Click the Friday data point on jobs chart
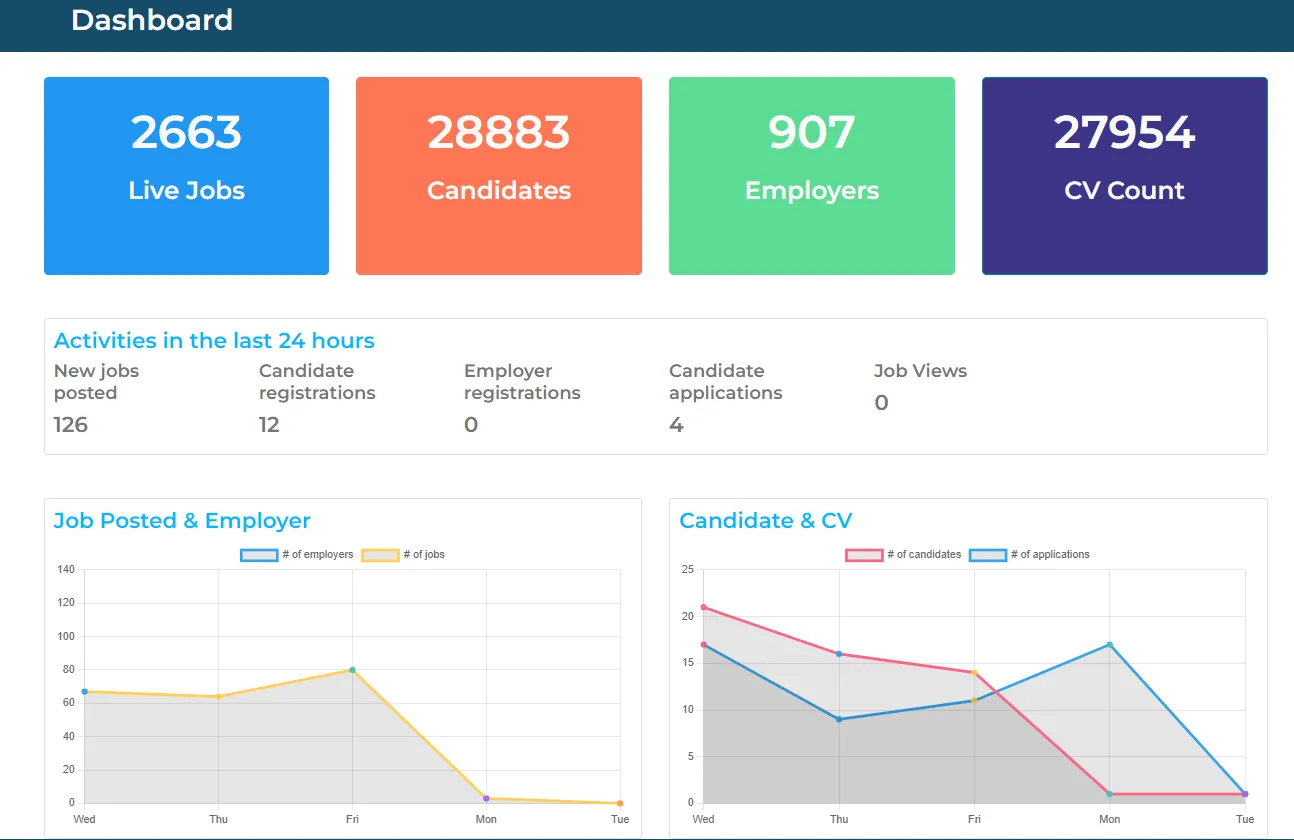Screen dimensions: 1294x840 [352, 670]
